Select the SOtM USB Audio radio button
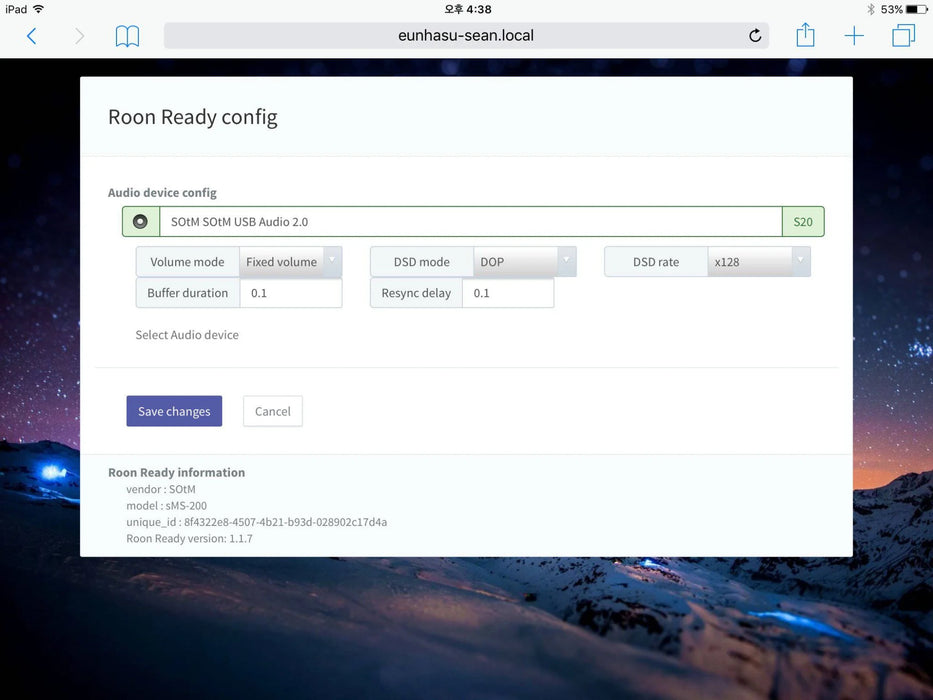The width and height of the screenshot is (933, 700). tap(140, 222)
